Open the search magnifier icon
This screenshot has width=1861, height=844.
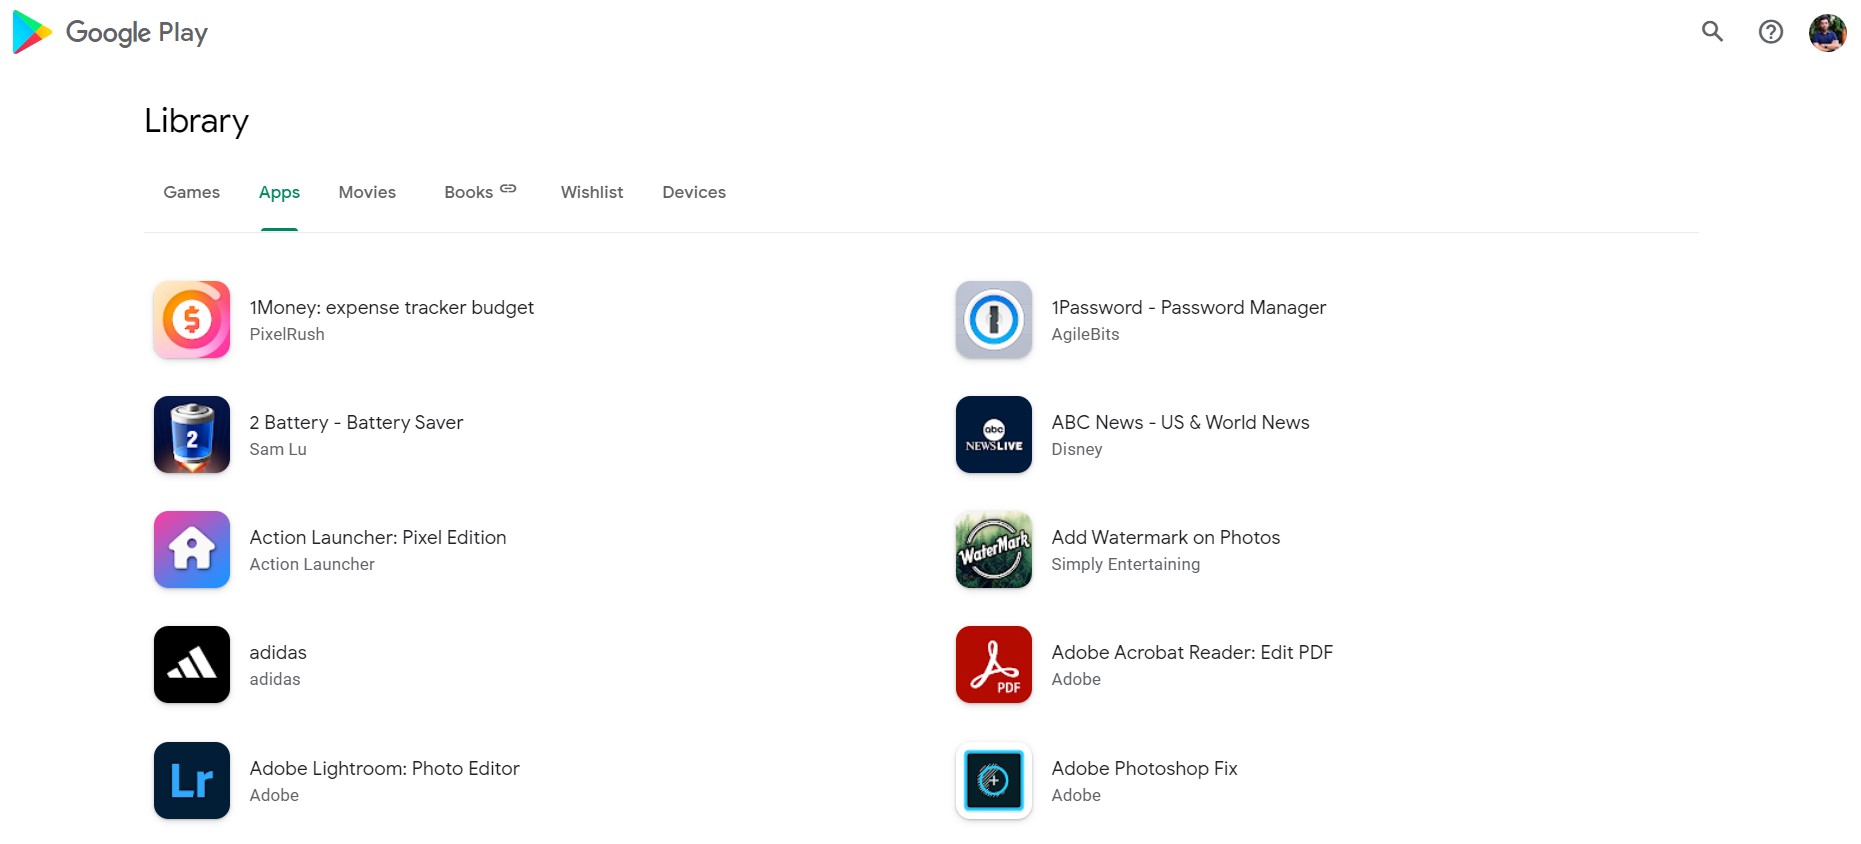[1712, 32]
